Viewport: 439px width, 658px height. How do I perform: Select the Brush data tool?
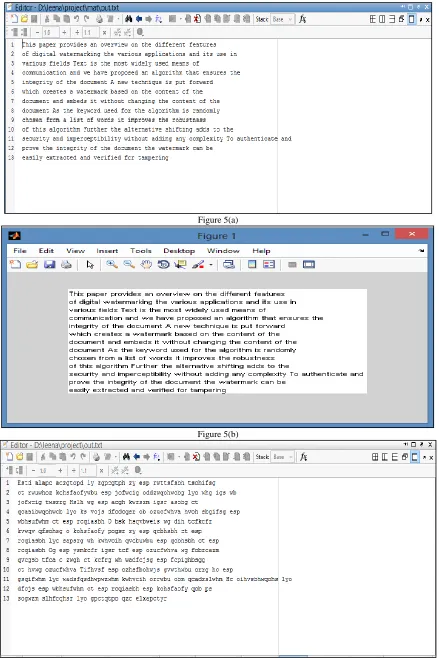[x=198, y=264]
